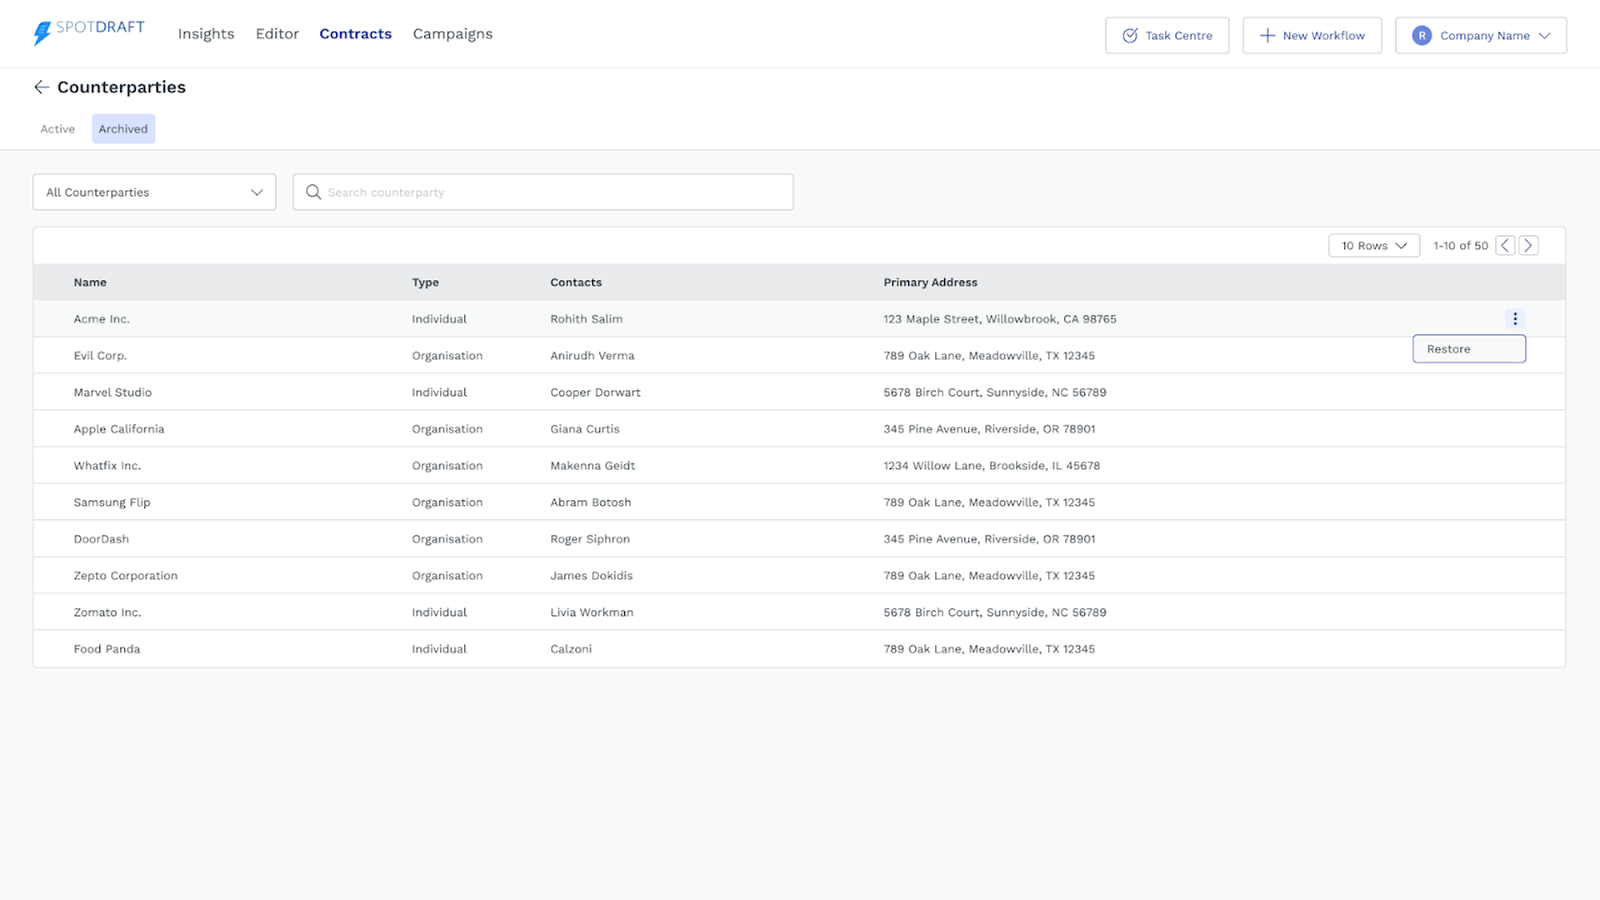This screenshot has width=1600, height=900.
Task: Click the Contacts column header
Action: [576, 283]
